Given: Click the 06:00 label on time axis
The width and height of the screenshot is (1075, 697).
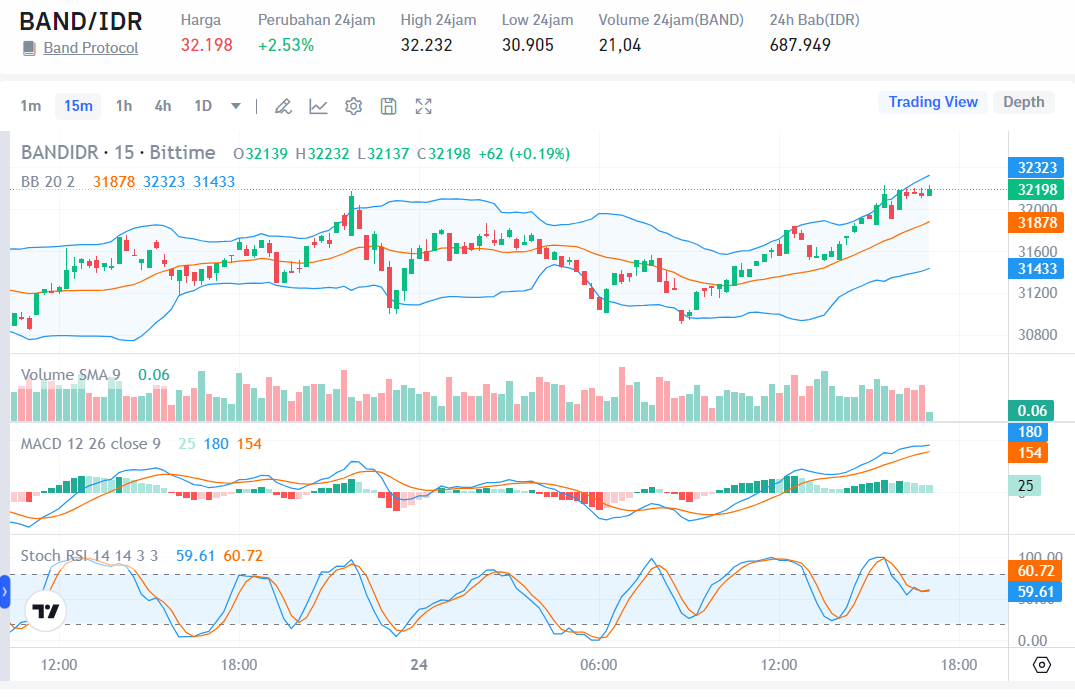Looking at the screenshot, I should (x=599, y=665).
